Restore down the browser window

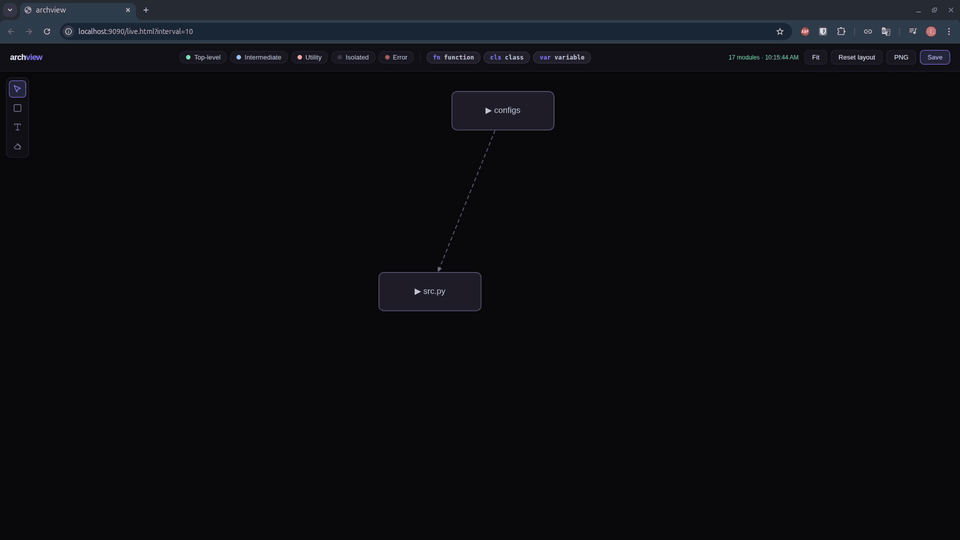point(934,10)
